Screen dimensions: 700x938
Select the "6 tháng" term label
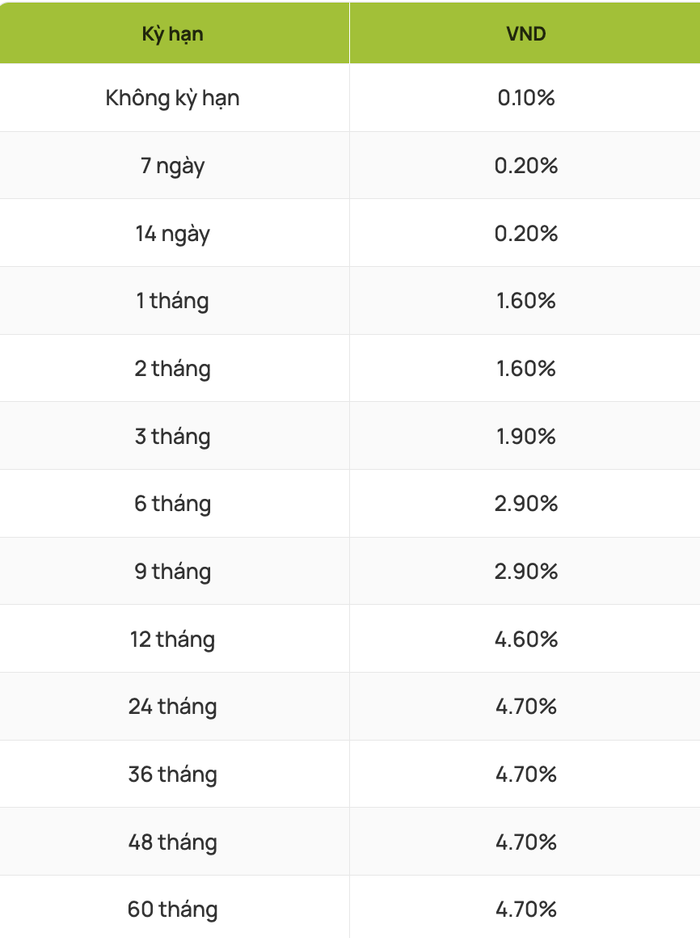172,504
